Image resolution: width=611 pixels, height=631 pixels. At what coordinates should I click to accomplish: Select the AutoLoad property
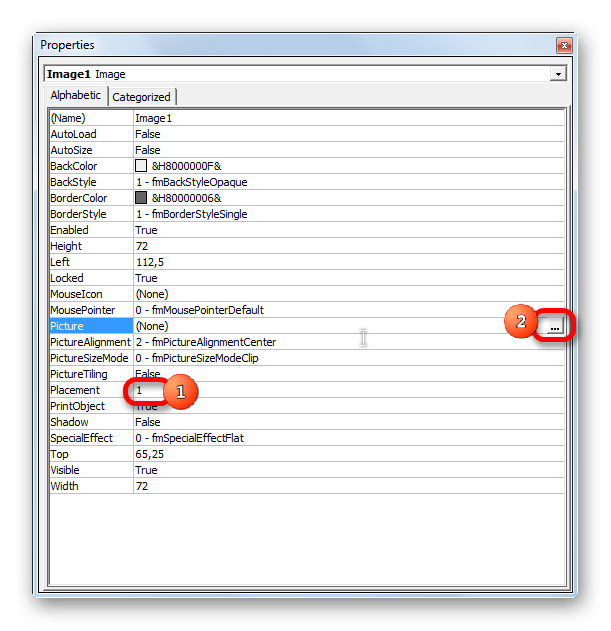(x=91, y=134)
